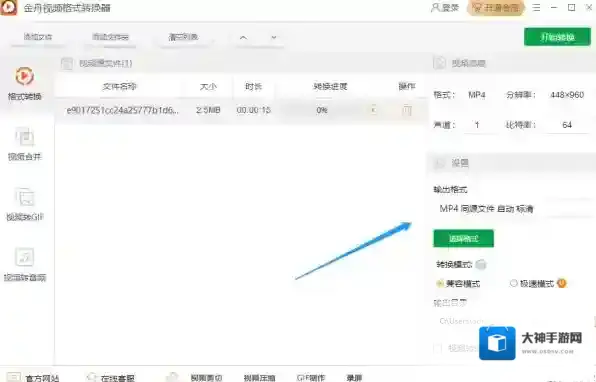
Task: Click the 时长 column header
Action: tap(254, 87)
